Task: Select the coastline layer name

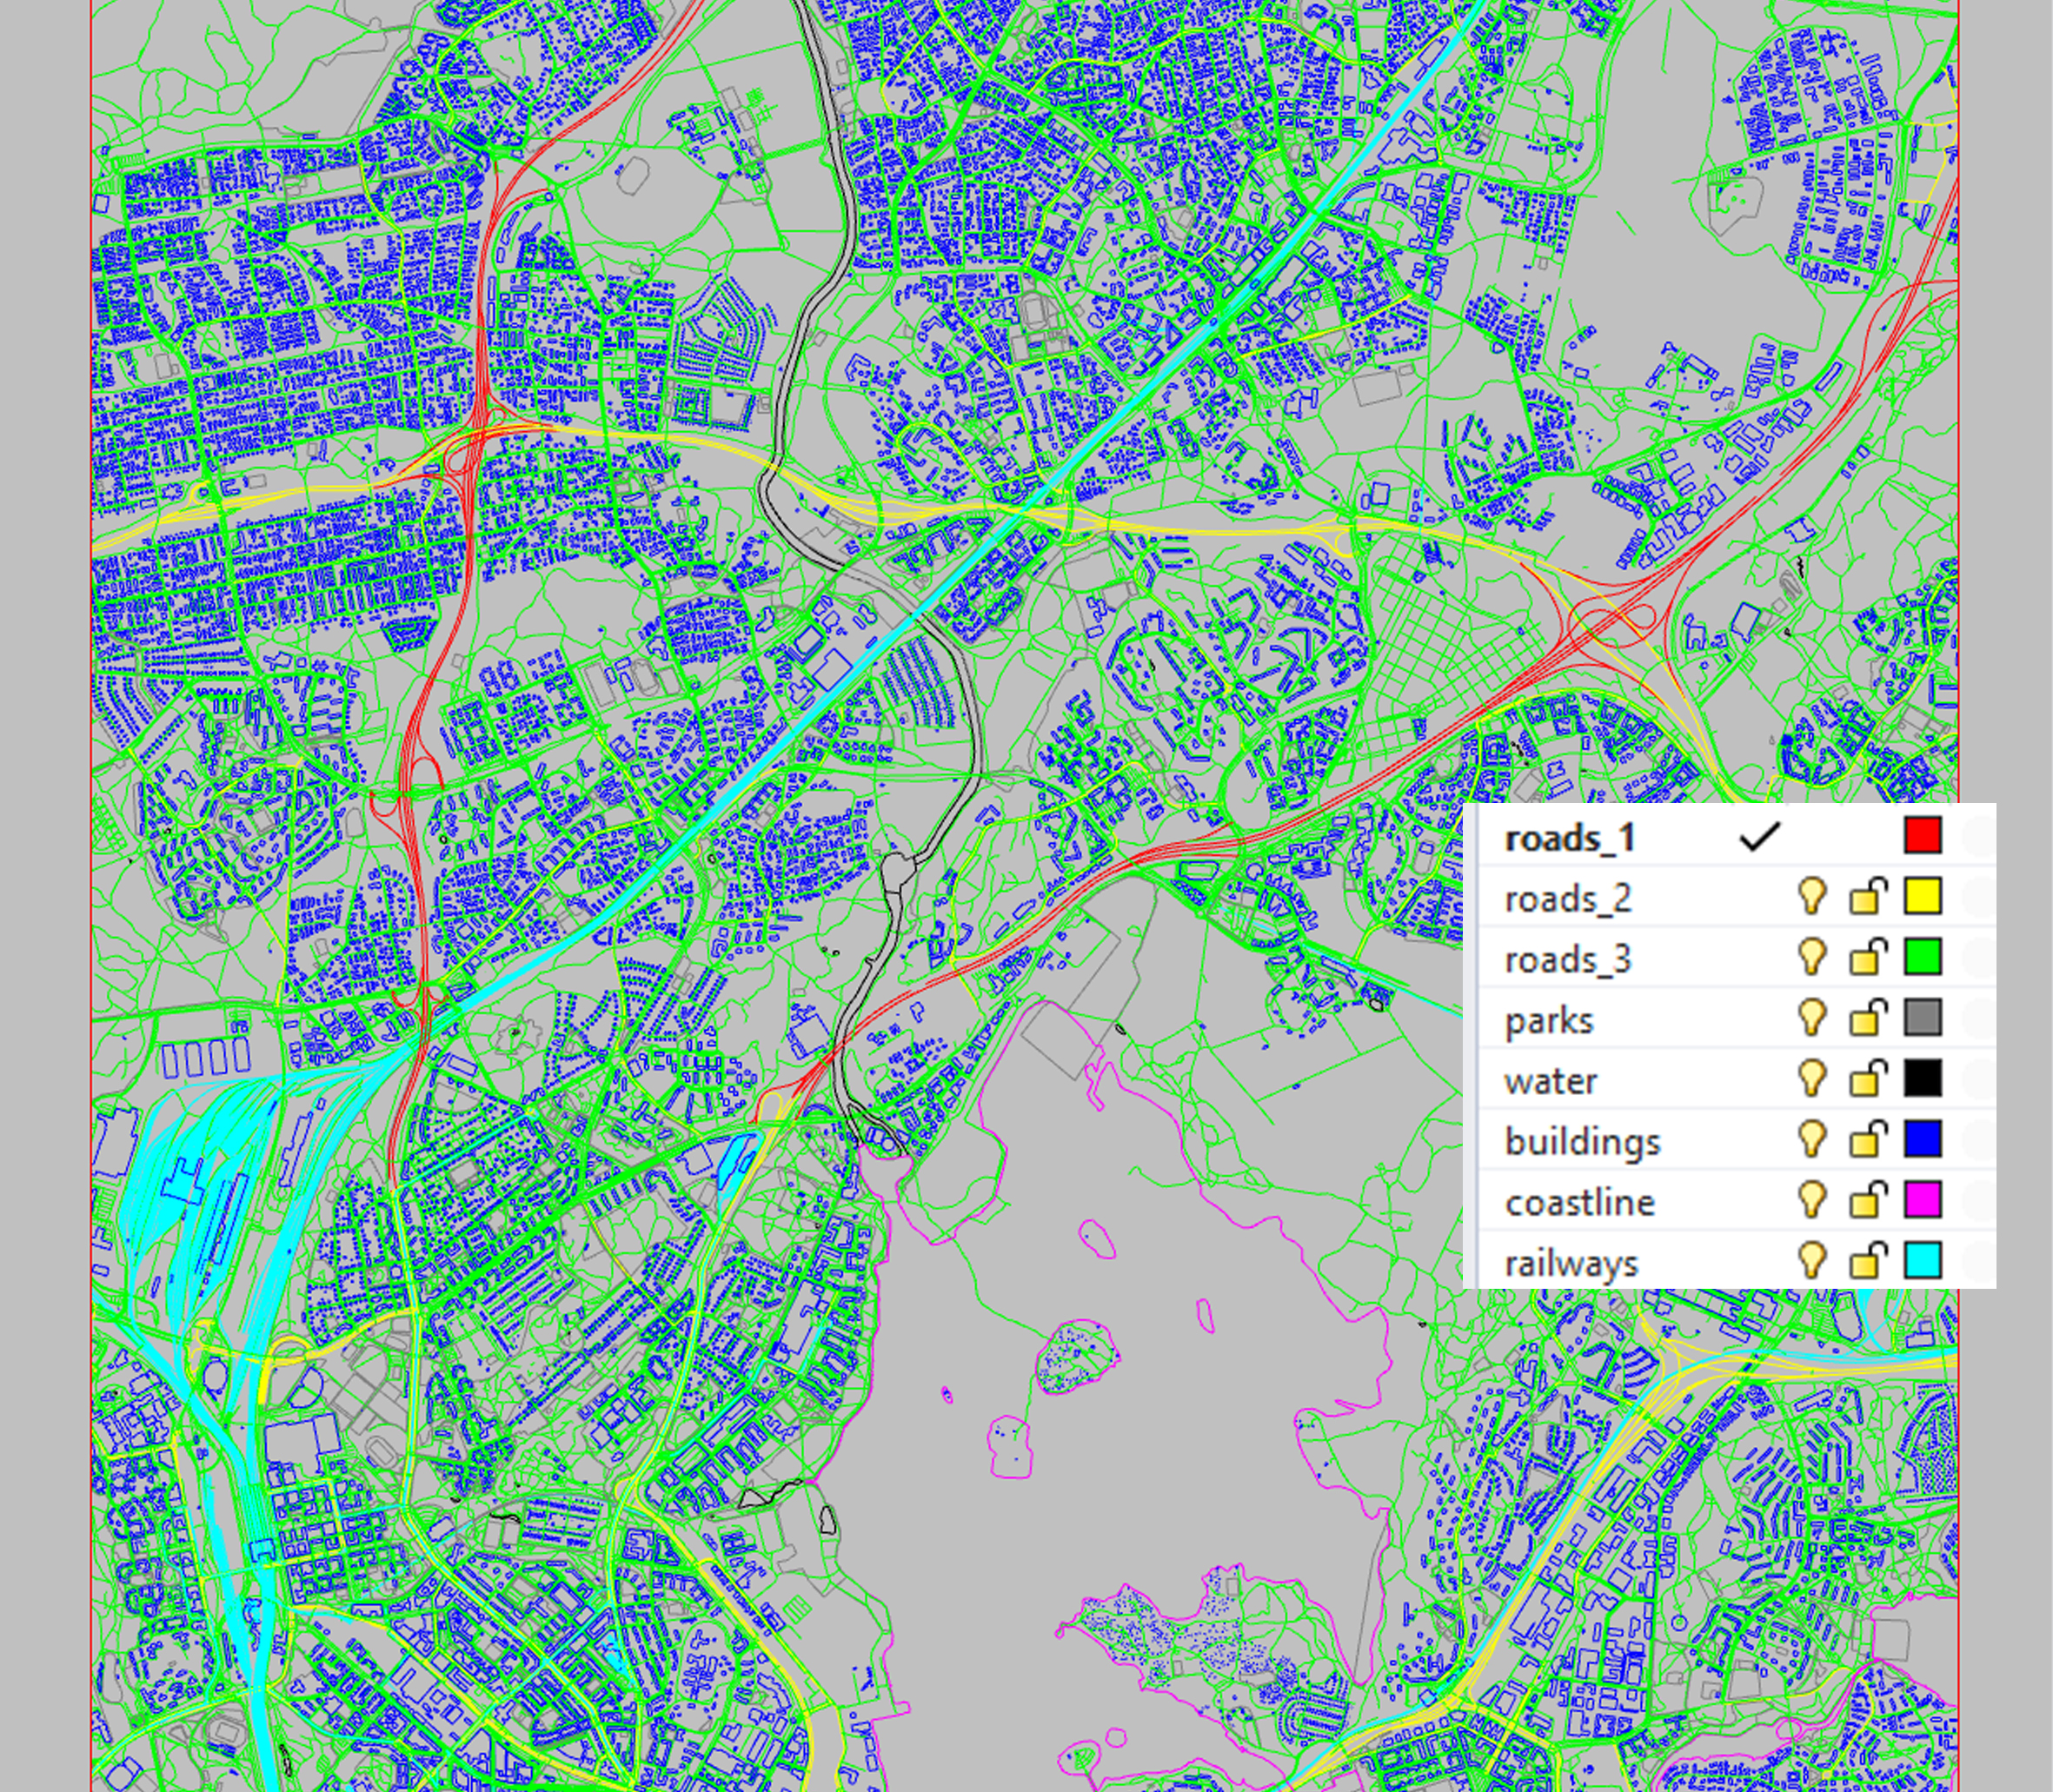Action: [1580, 1202]
